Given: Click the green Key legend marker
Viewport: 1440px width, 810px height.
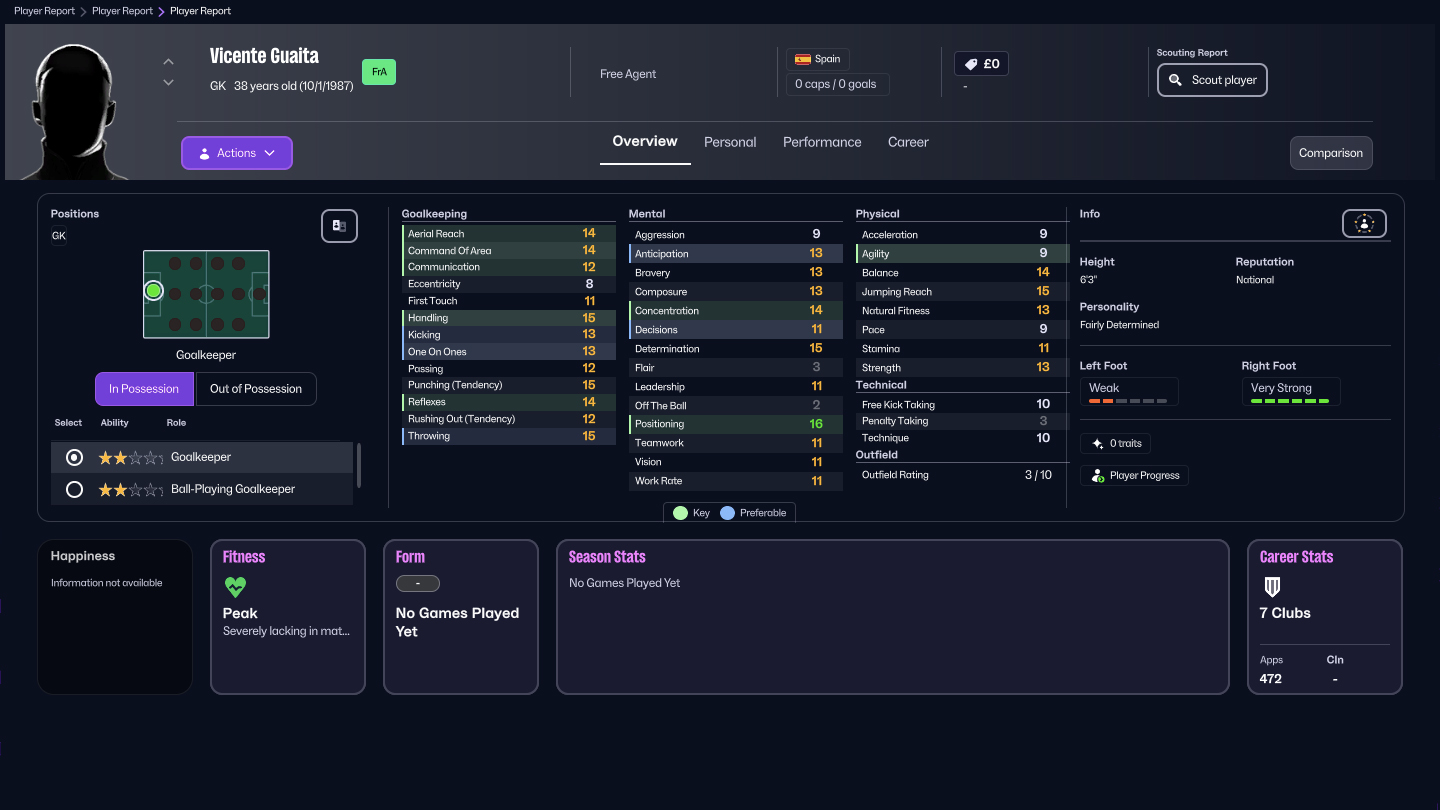Looking at the screenshot, I should tap(680, 513).
